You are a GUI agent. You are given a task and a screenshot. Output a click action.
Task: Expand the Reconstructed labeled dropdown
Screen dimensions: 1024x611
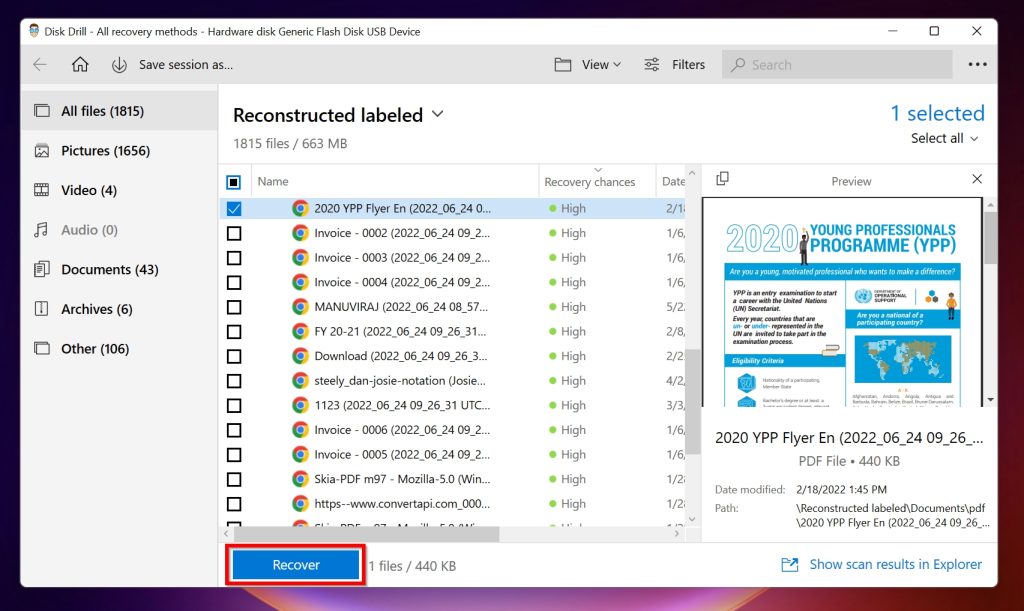click(437, 115)
